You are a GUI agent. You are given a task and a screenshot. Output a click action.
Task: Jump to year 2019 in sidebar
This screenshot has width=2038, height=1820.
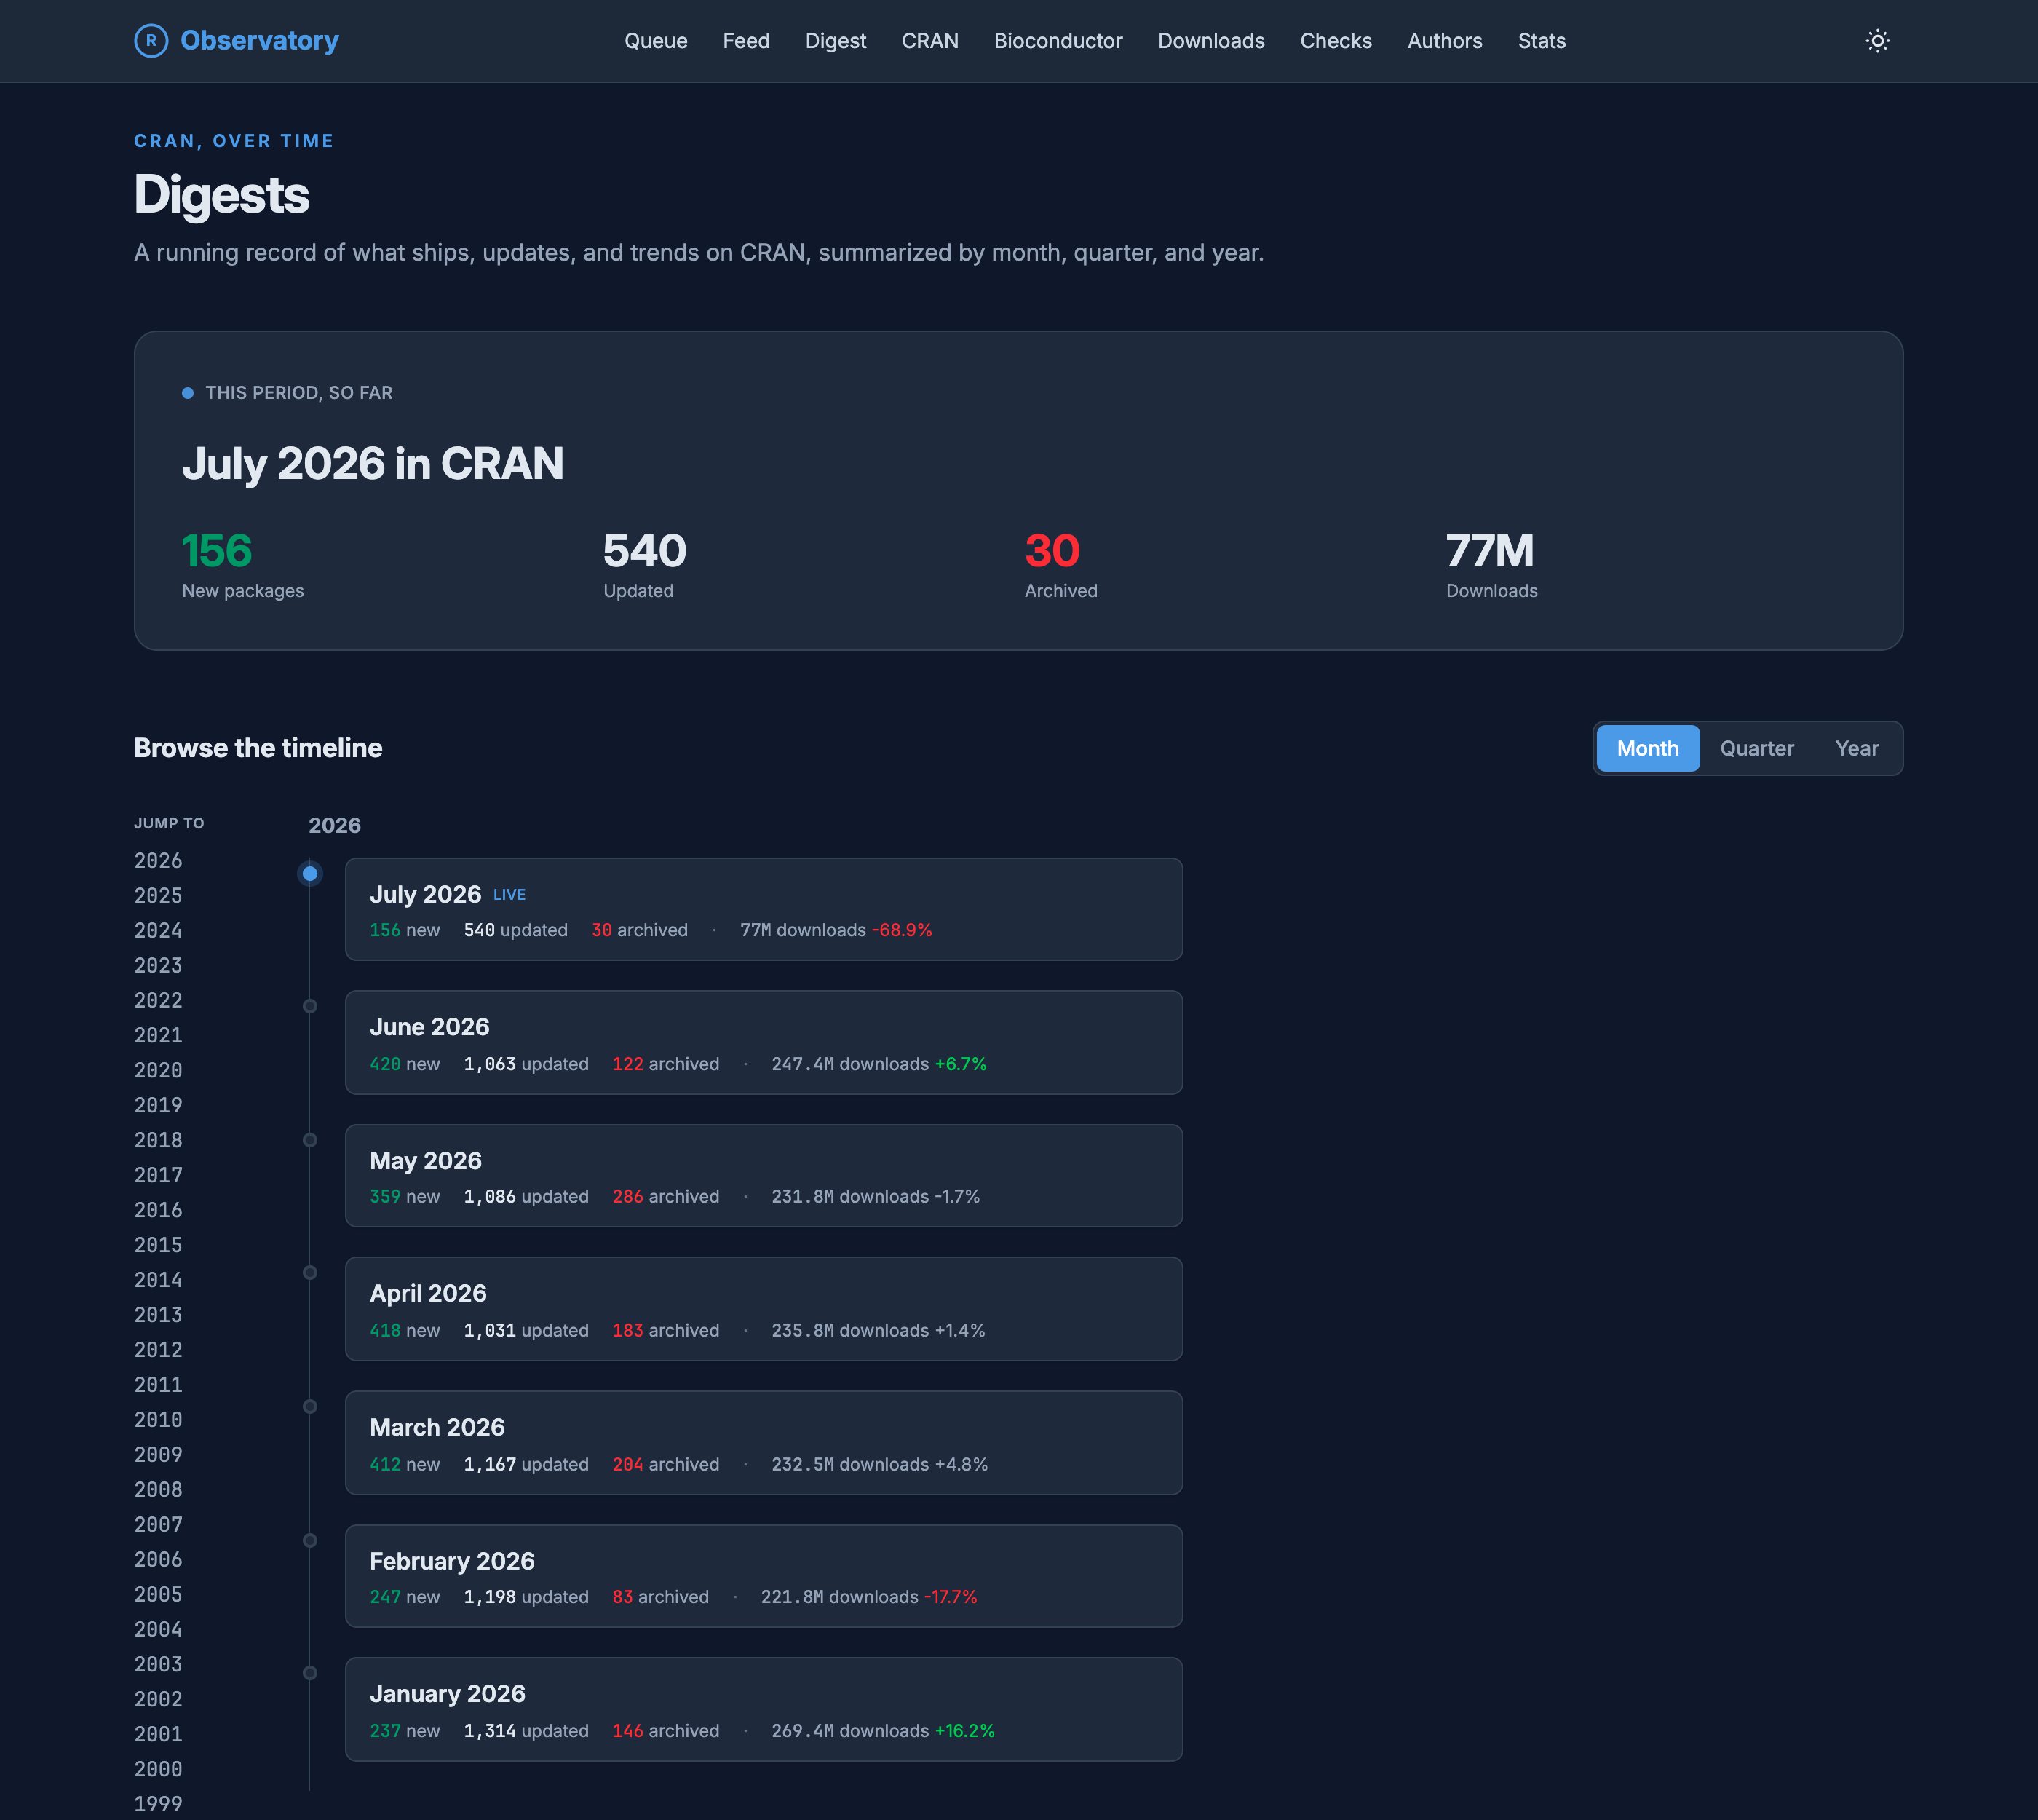(x=158, y=1106)
